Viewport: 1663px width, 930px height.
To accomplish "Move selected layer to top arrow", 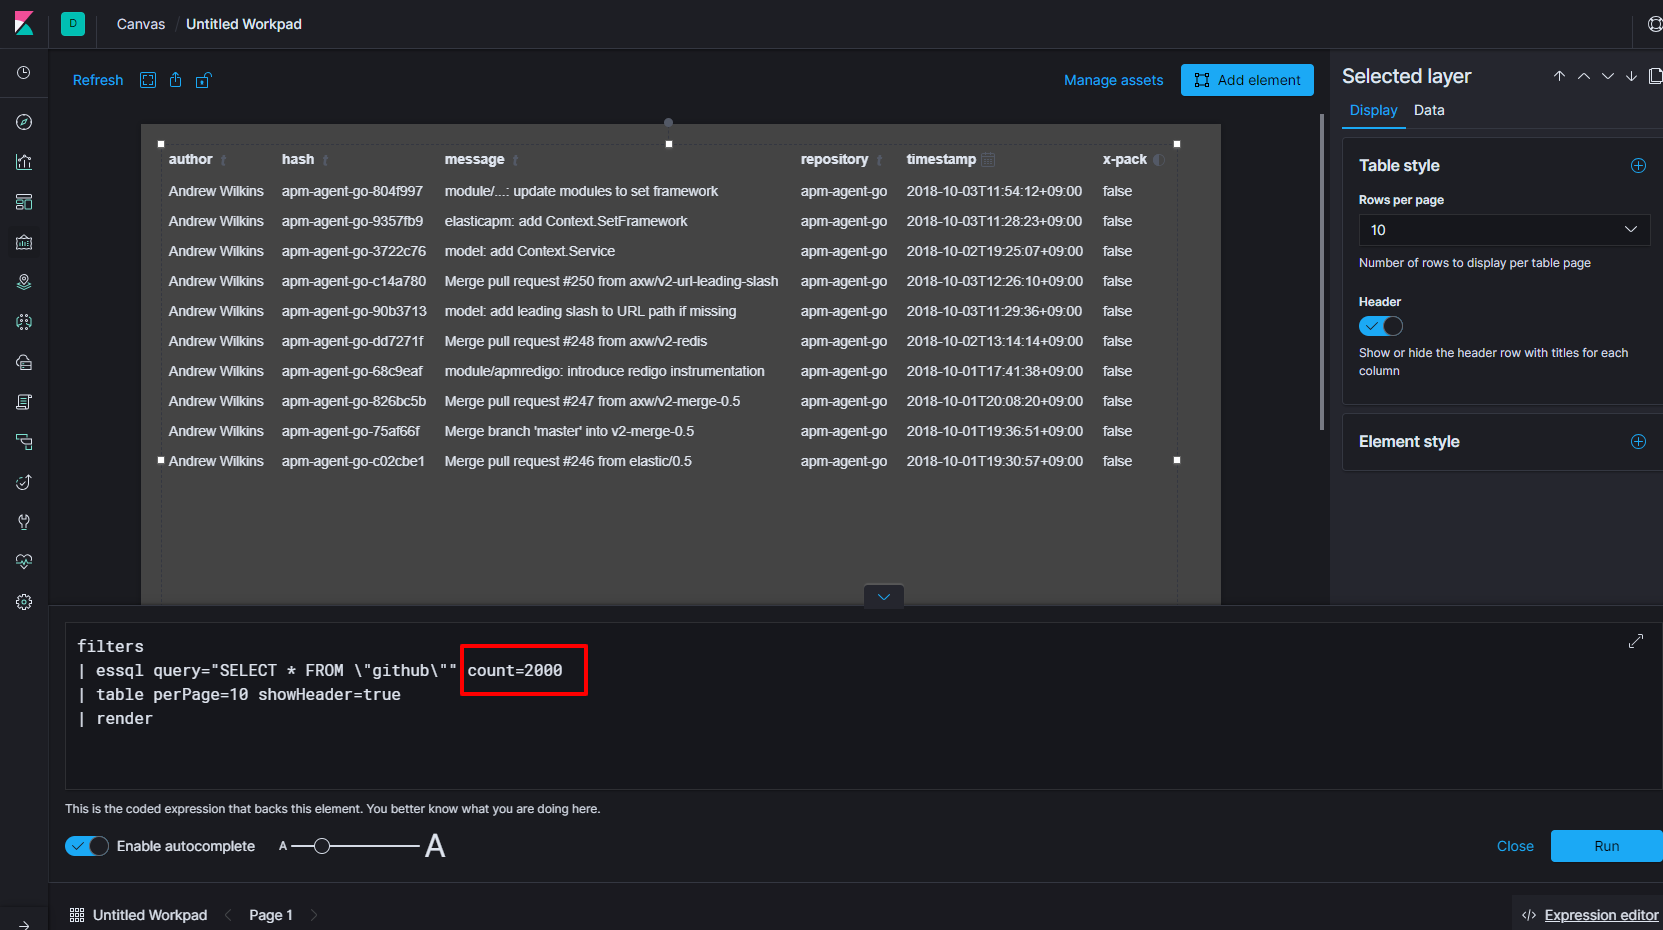I will click(x=1559, y=76).
